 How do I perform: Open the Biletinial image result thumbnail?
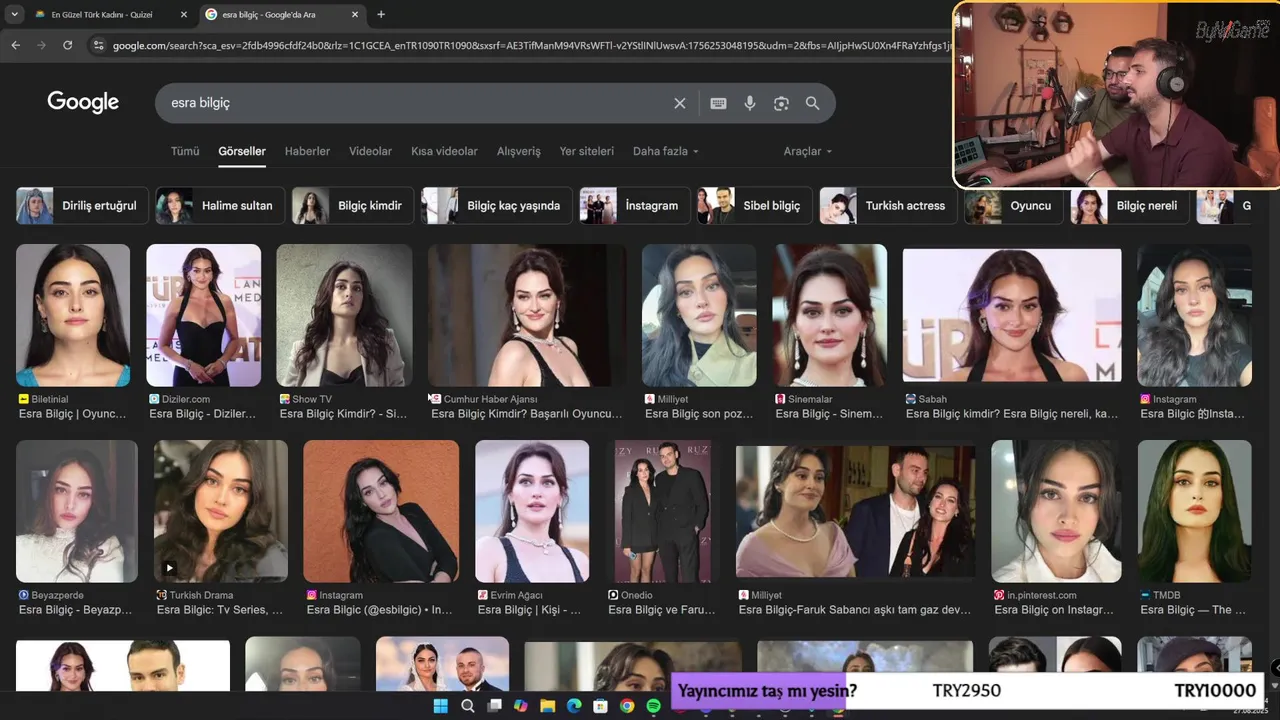tap(73, 315)
